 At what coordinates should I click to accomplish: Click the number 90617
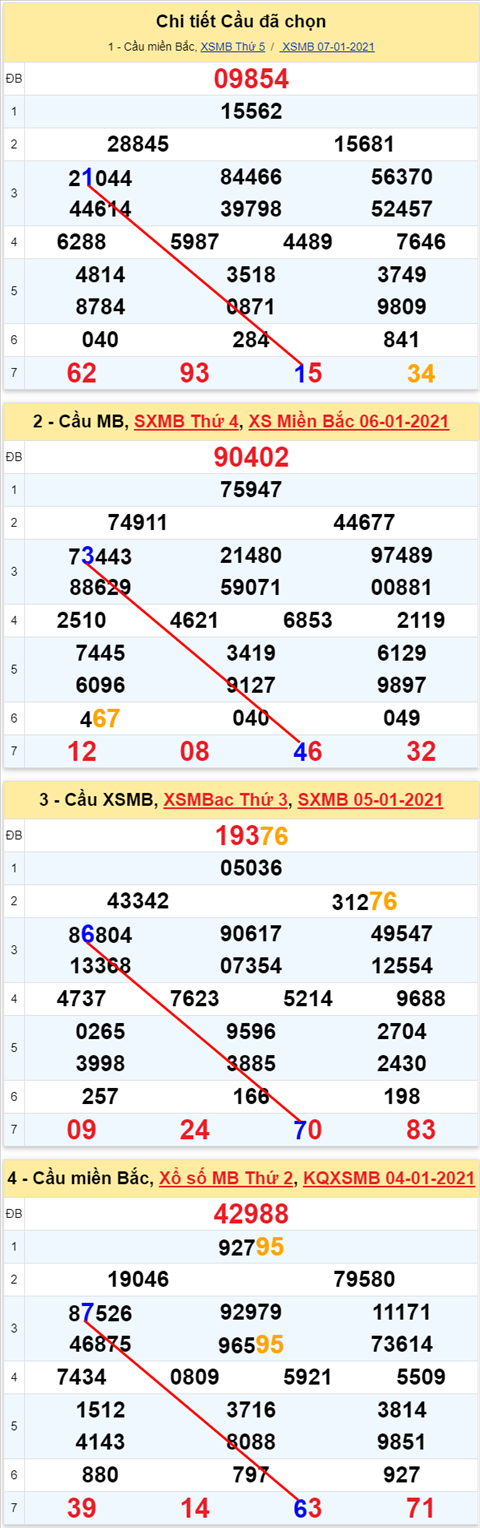[x=251, y=934]
